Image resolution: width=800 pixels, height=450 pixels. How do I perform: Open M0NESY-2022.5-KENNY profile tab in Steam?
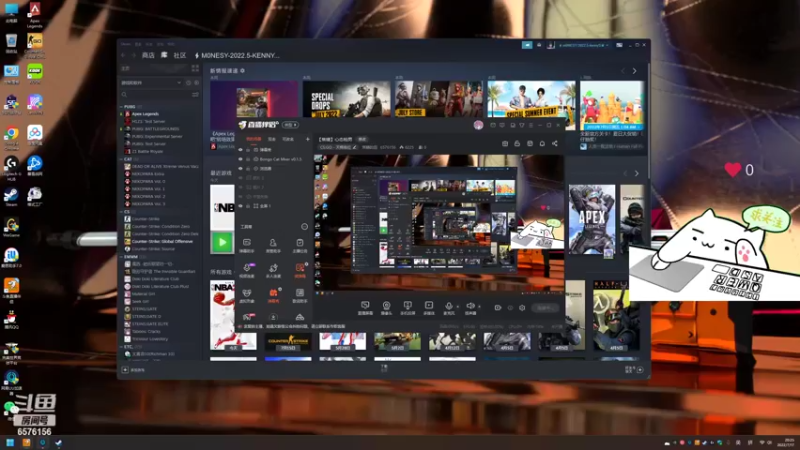pyautogui.click(x=237, y=55)
